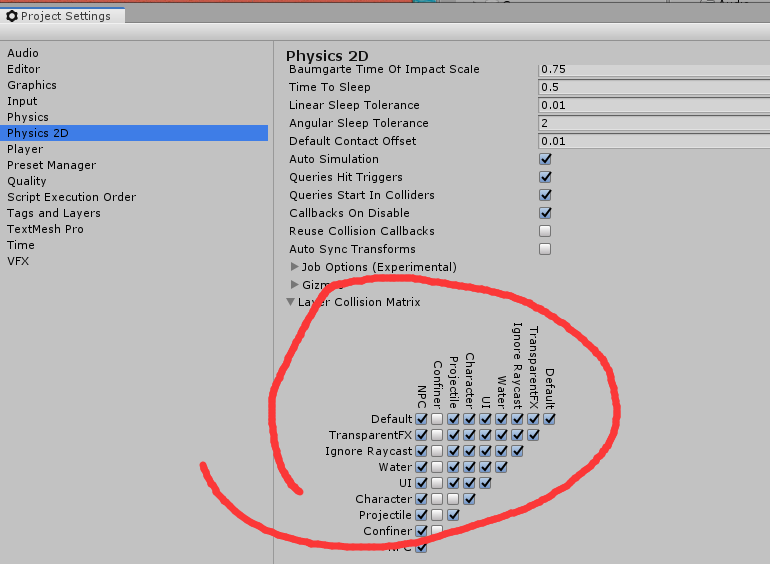The width and height of the screenshot is (770, 564).
Task: Edit the Angular Sleep Tolerance value
Action: (x=650, y=123)
